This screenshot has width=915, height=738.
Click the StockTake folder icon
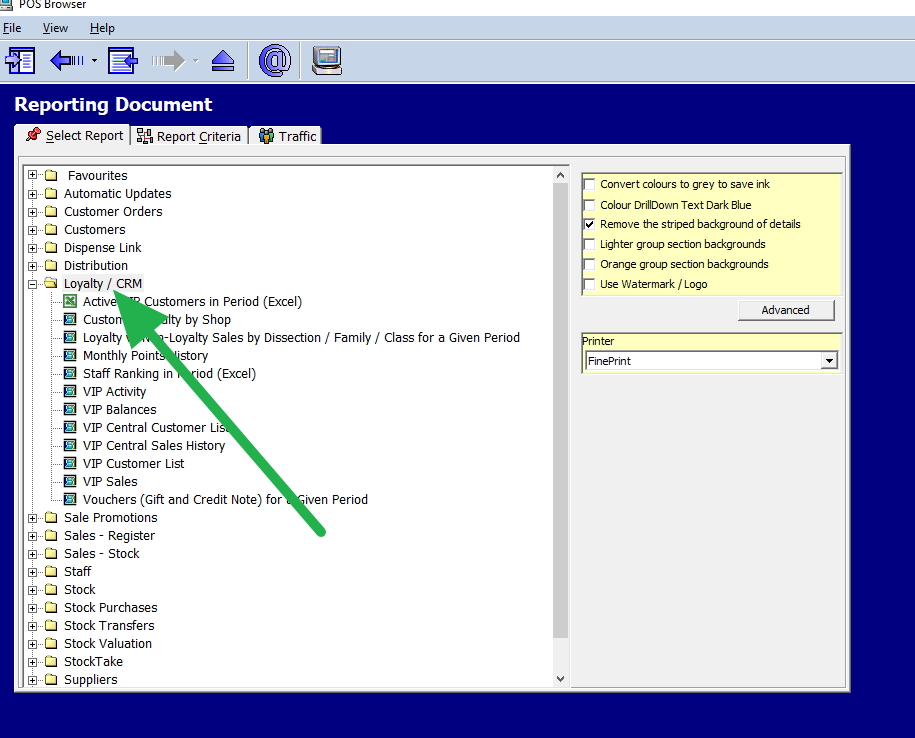pyautogui.click(x=51, y=662)
